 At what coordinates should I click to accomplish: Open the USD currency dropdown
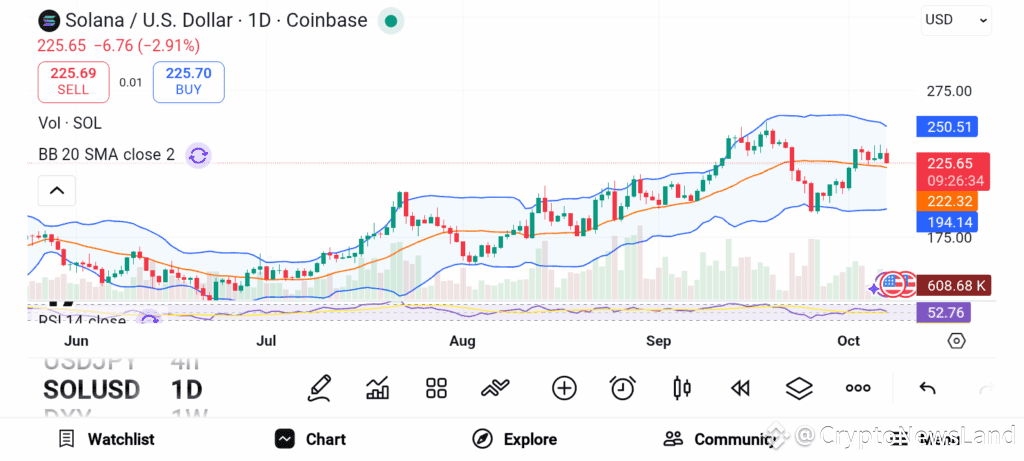[956, 19]
